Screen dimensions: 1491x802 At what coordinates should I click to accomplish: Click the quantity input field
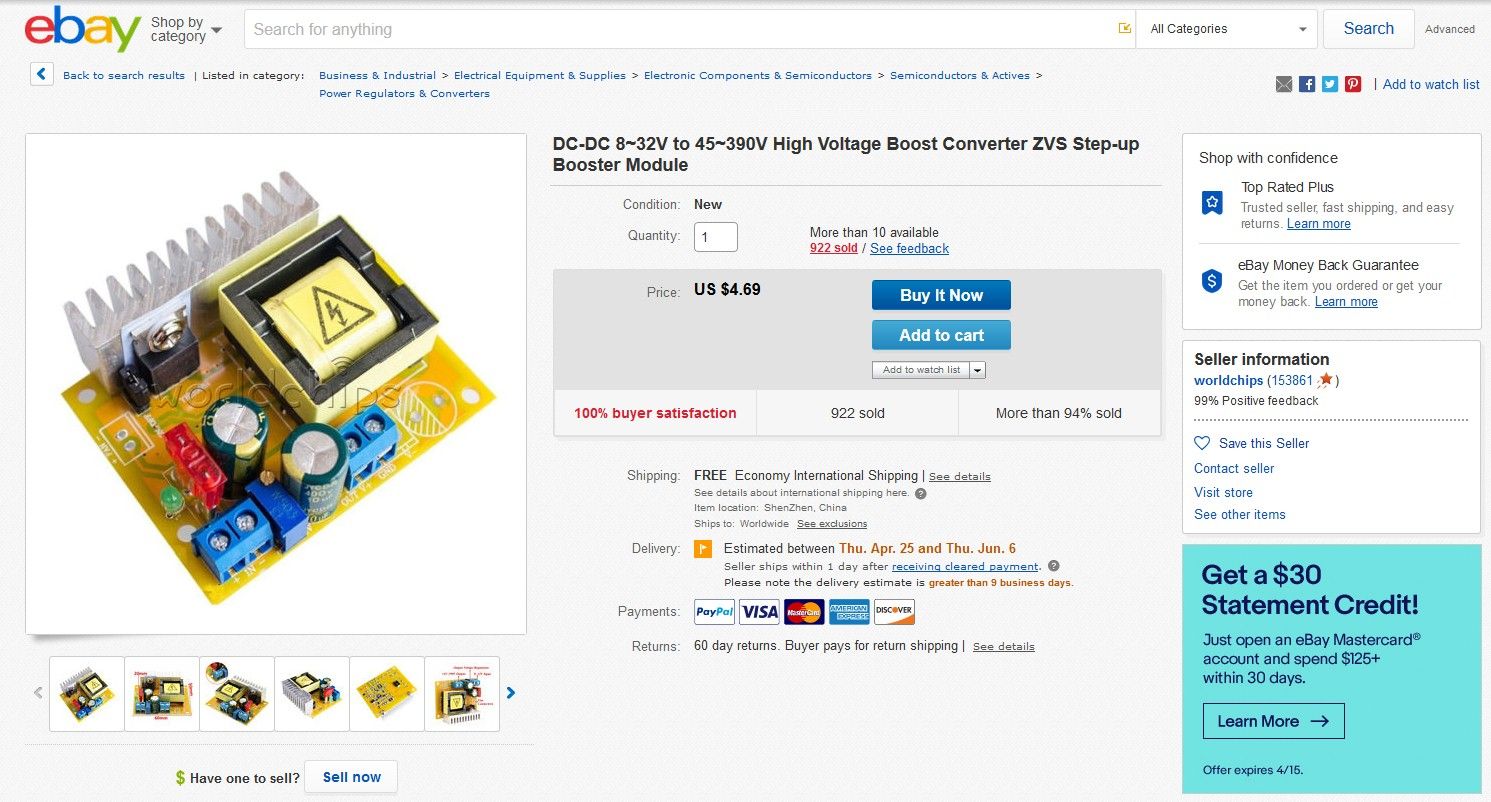point(715,237)
